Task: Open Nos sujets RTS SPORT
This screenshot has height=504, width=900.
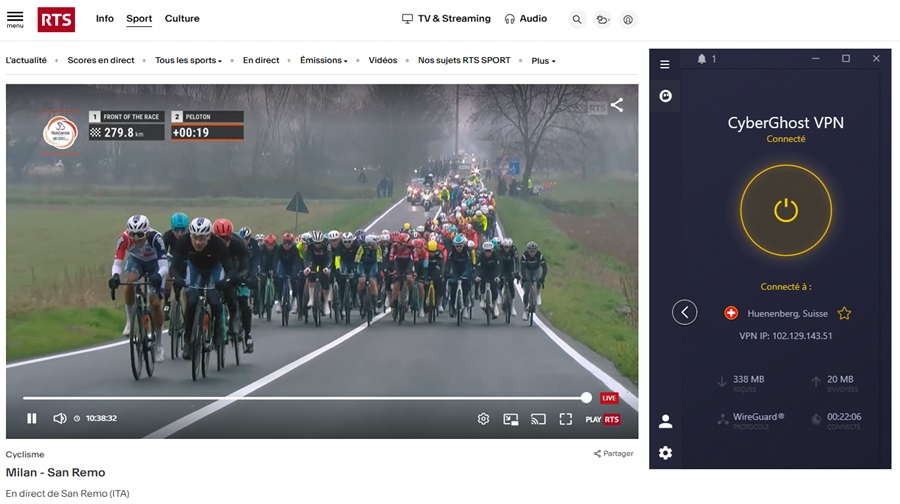Action: (x=464, y=60)
